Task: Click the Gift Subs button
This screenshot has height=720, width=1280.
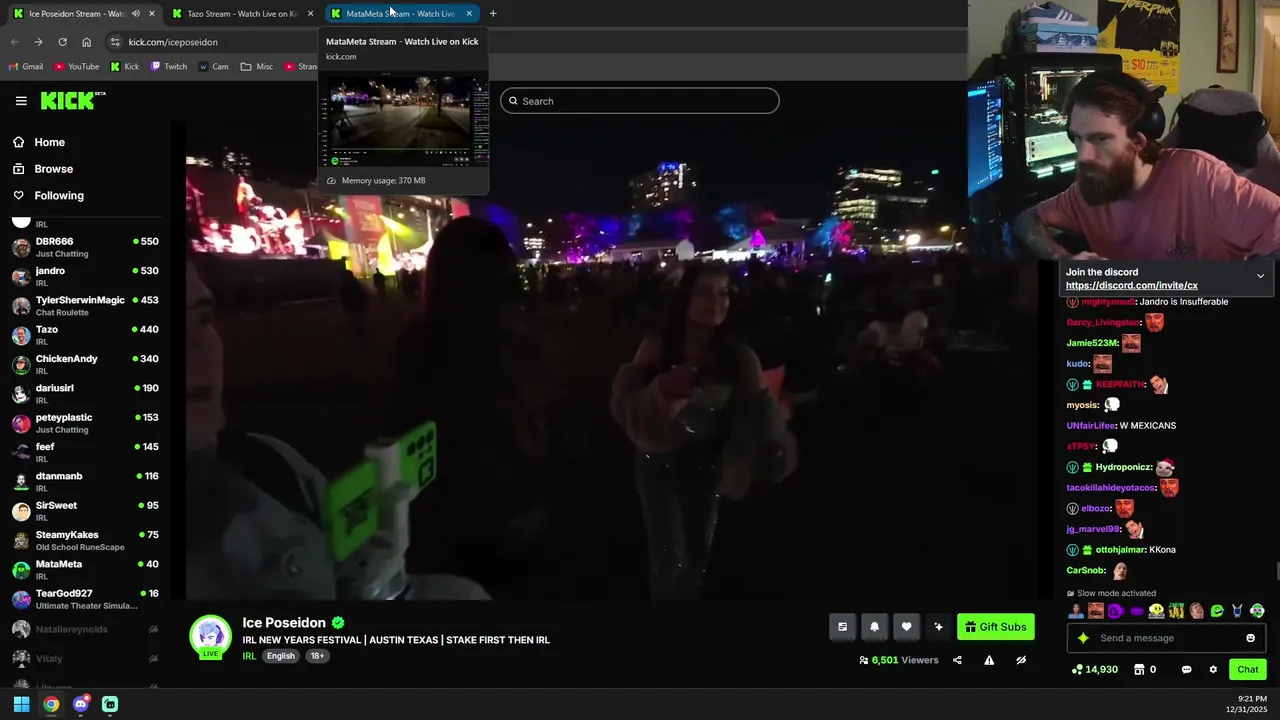Action: pyautogui.click(x=996, y=627)
